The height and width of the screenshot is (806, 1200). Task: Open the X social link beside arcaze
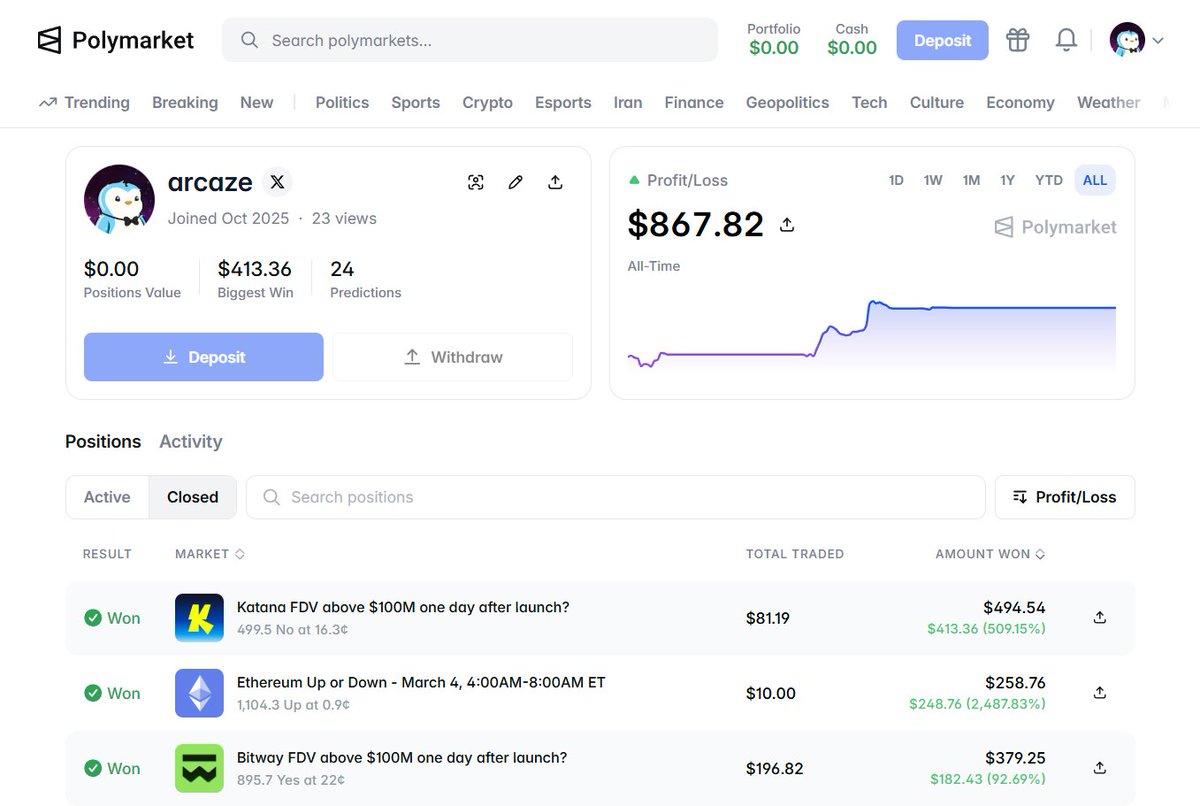coord(277,182)
